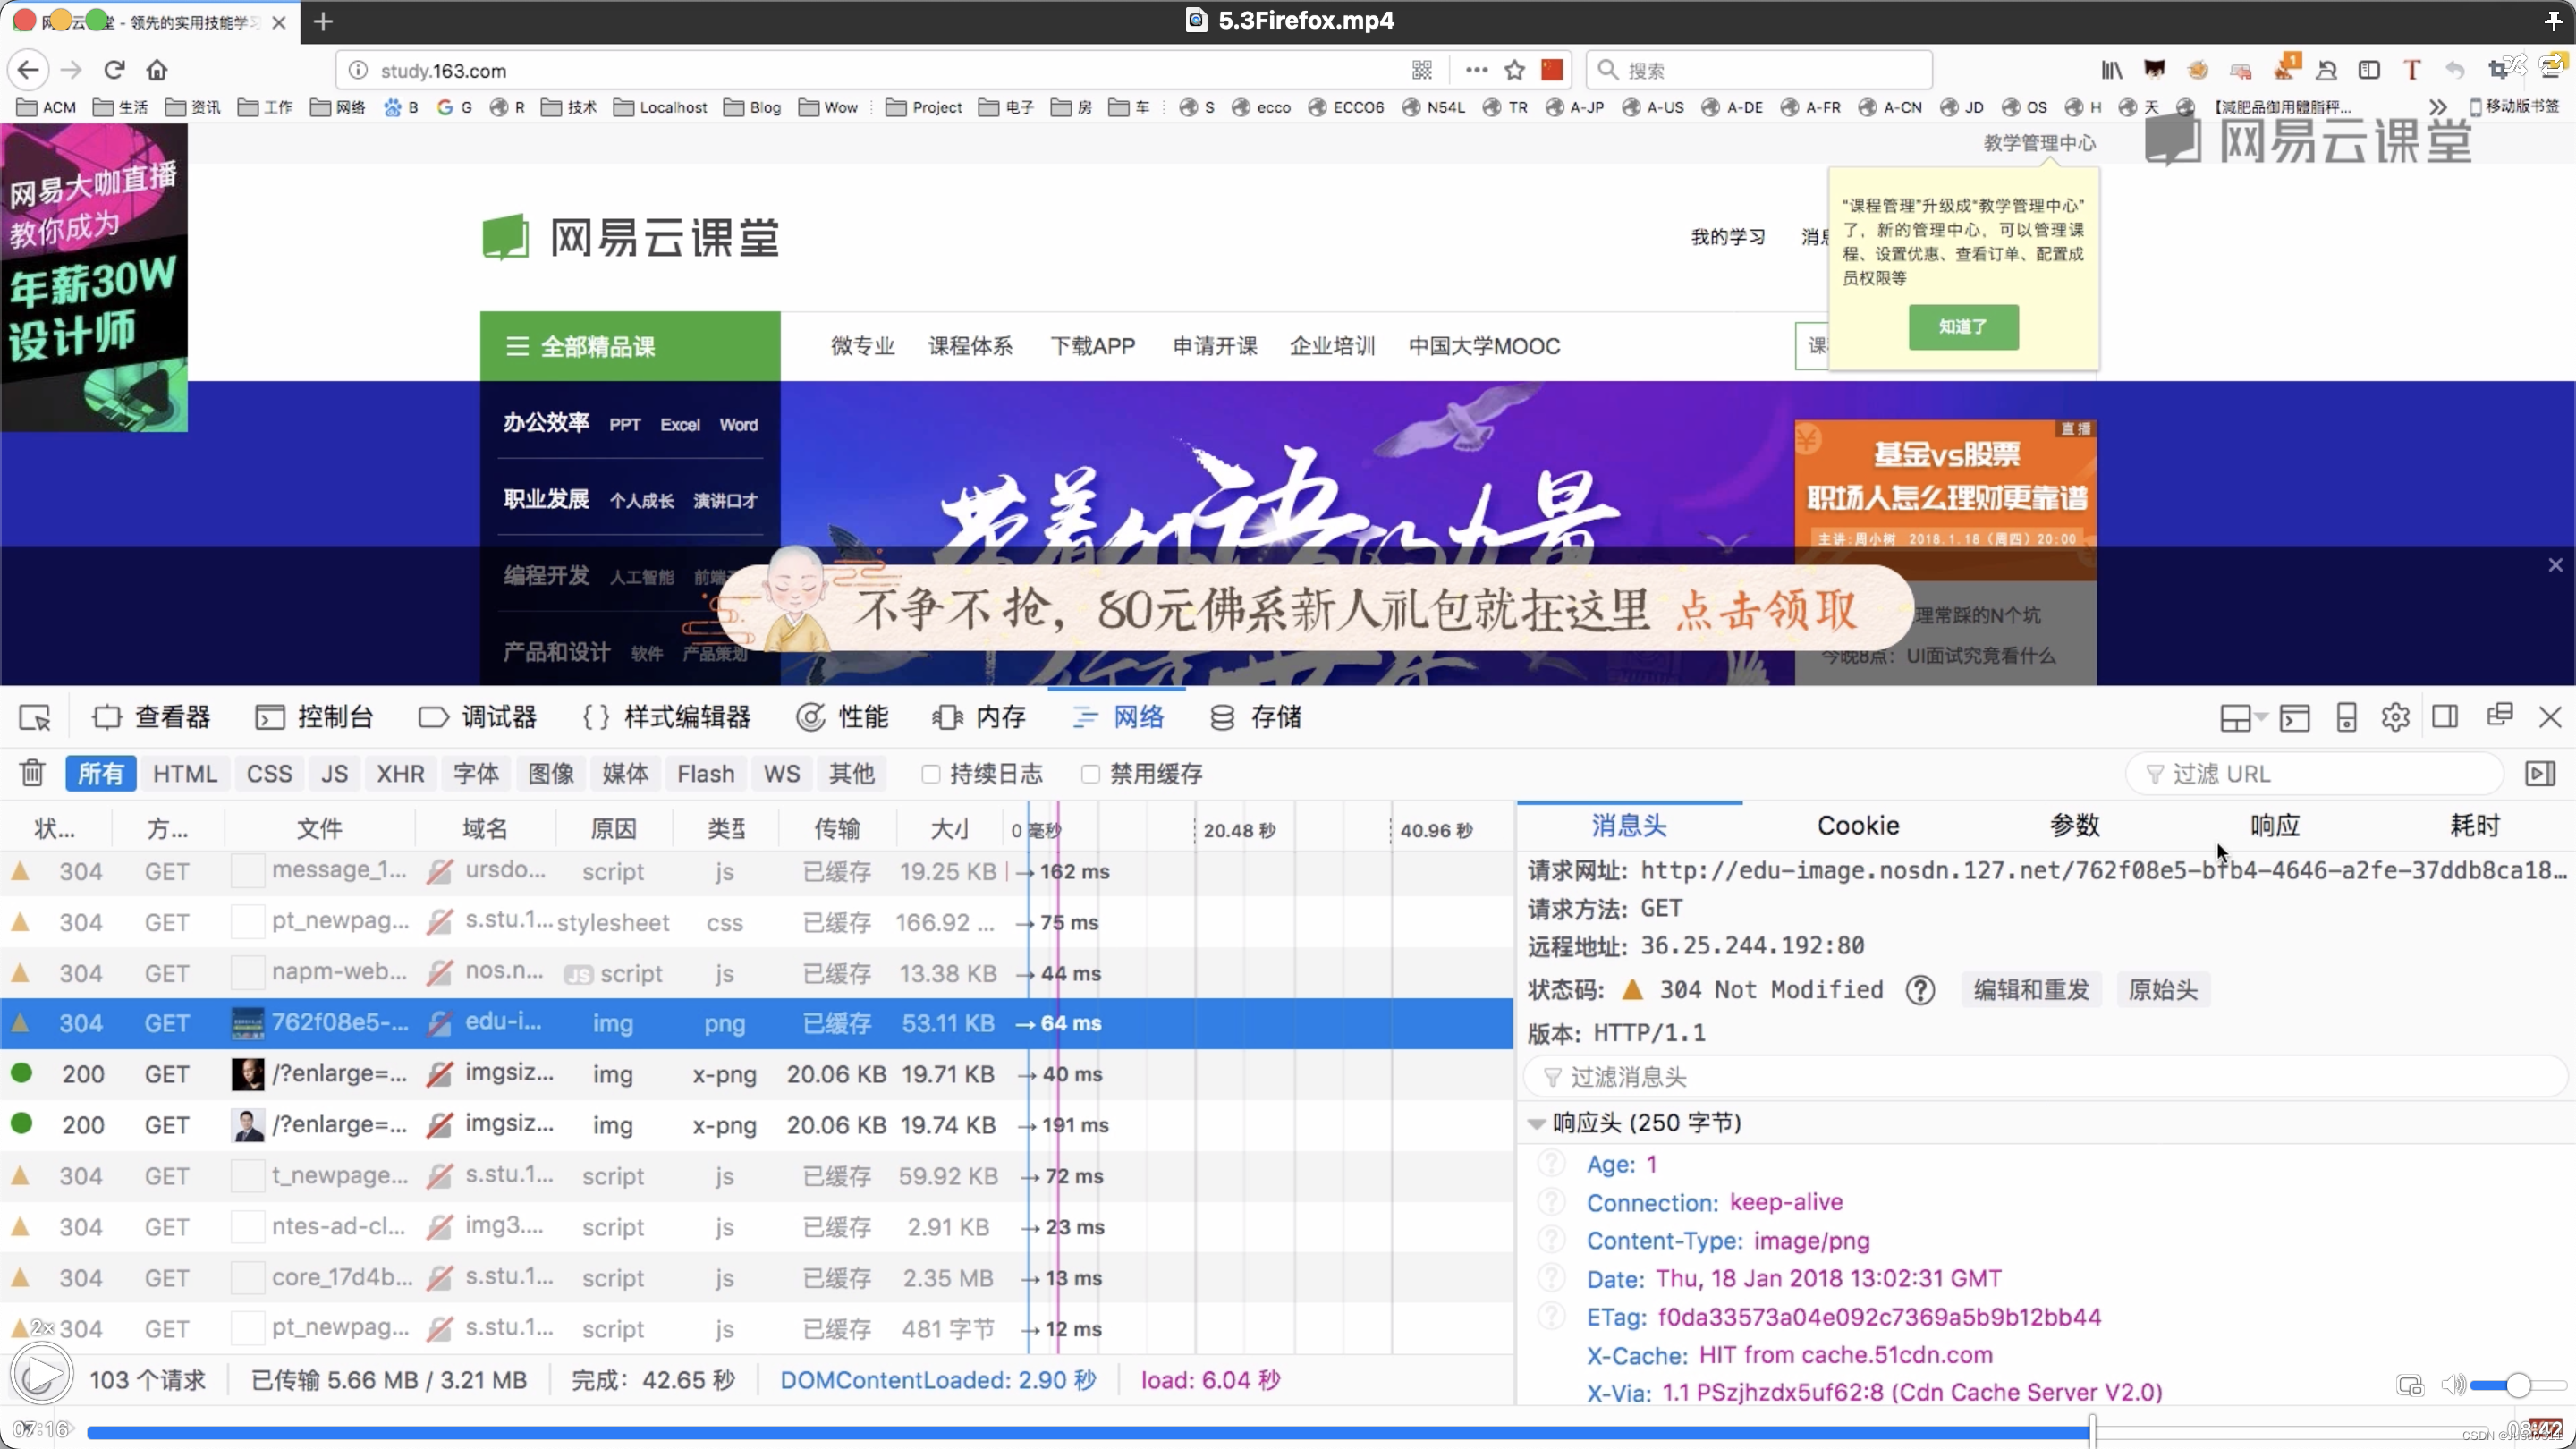This screenshot has height=1449, width=2576.
Task: Filter requests by JS
Action: [x=335, y=773]
